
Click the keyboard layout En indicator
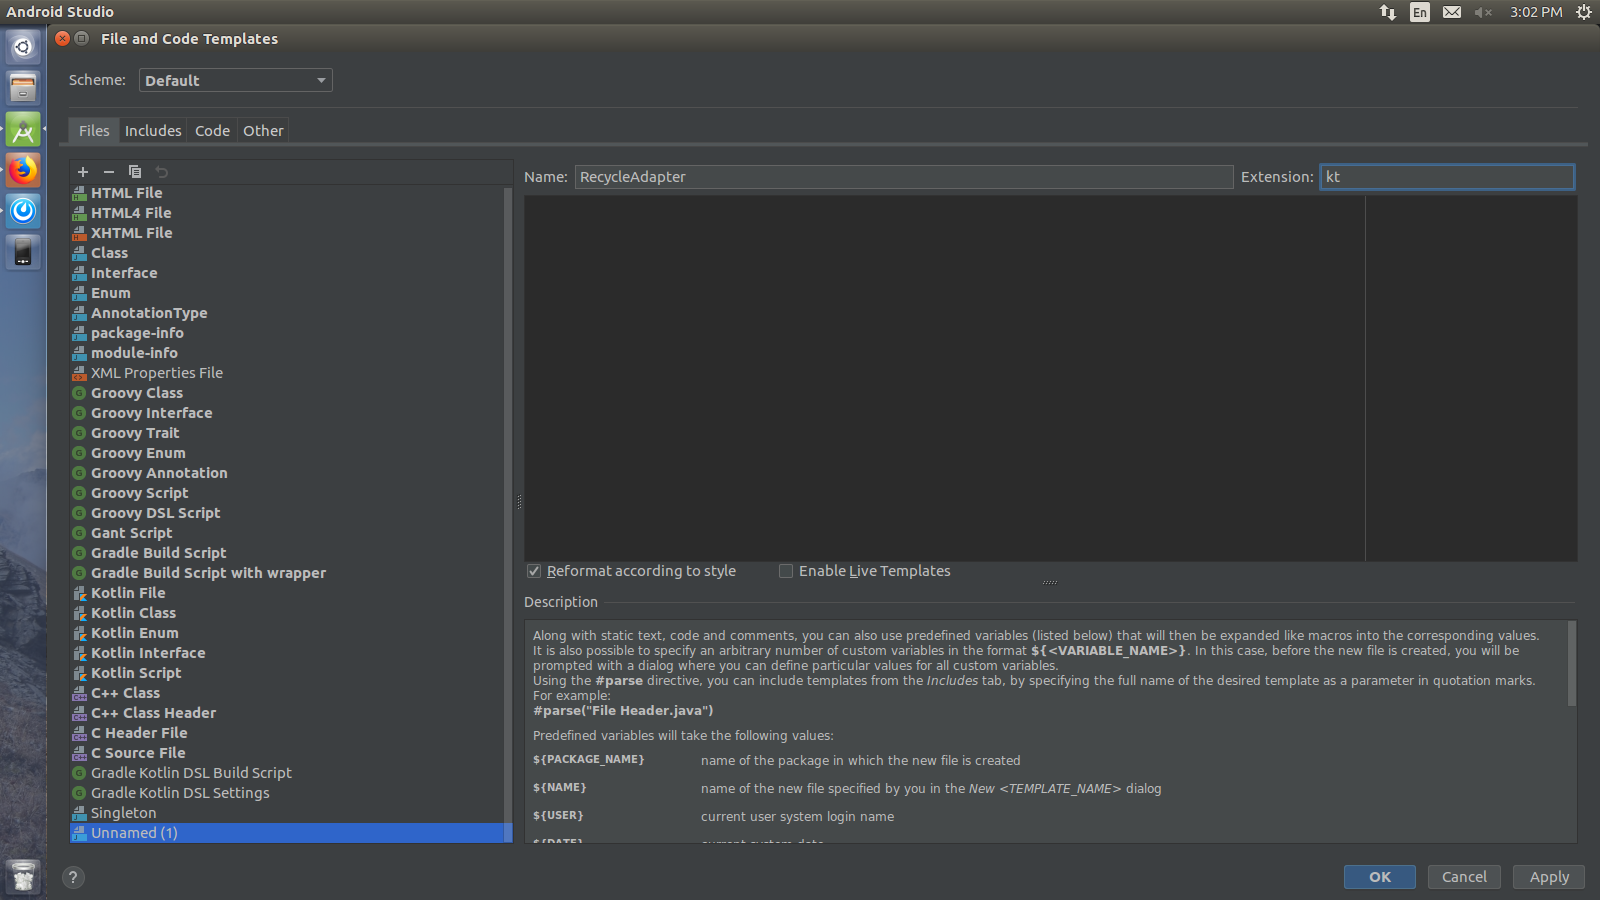coord(1420,12)
